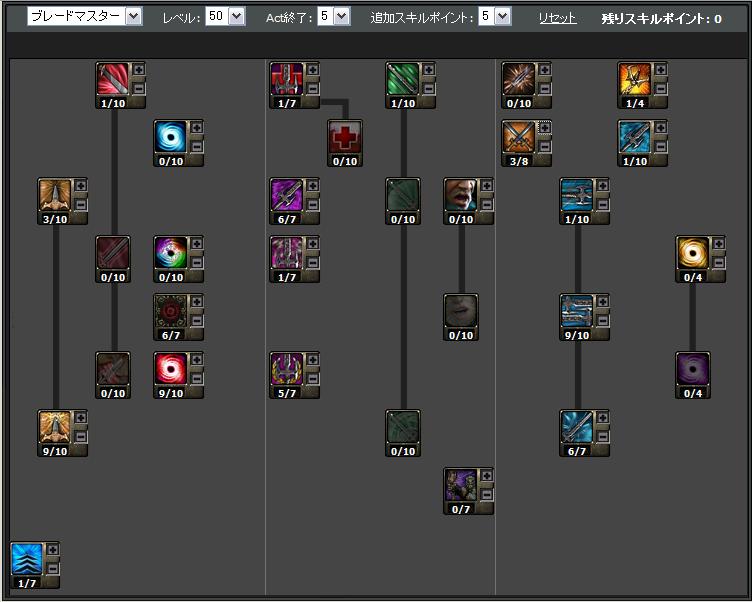Select the purple sword skill icon showing 6/7
The width and height of the screenshot is (752, 602).
point(287,195)
